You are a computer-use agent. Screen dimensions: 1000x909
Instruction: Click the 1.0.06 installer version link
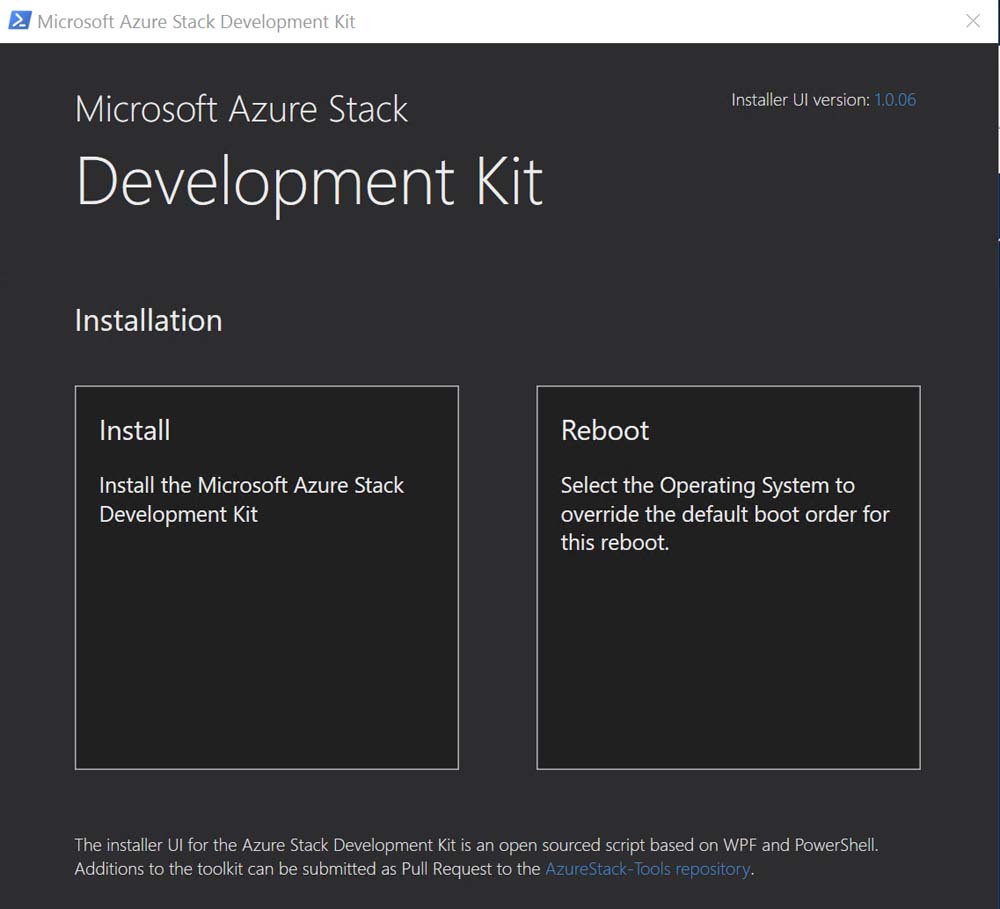[895, 100]
